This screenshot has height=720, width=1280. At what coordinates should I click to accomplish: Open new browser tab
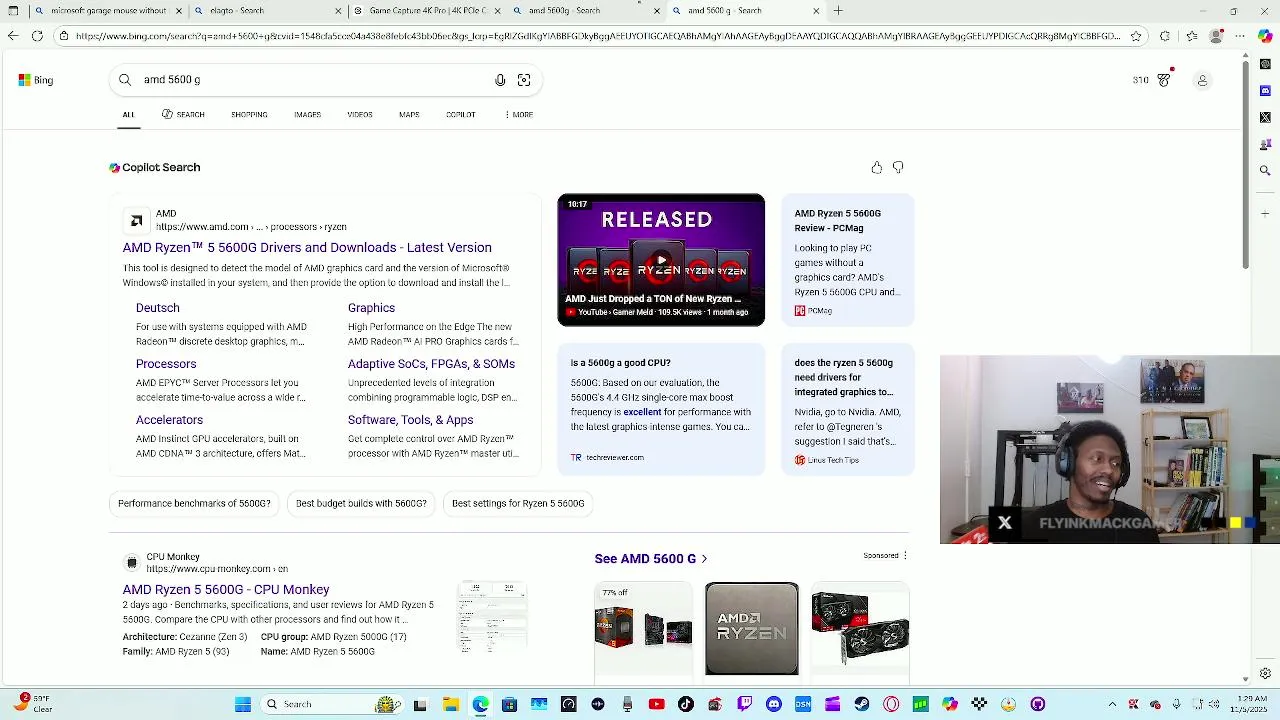tap(838, 11)
